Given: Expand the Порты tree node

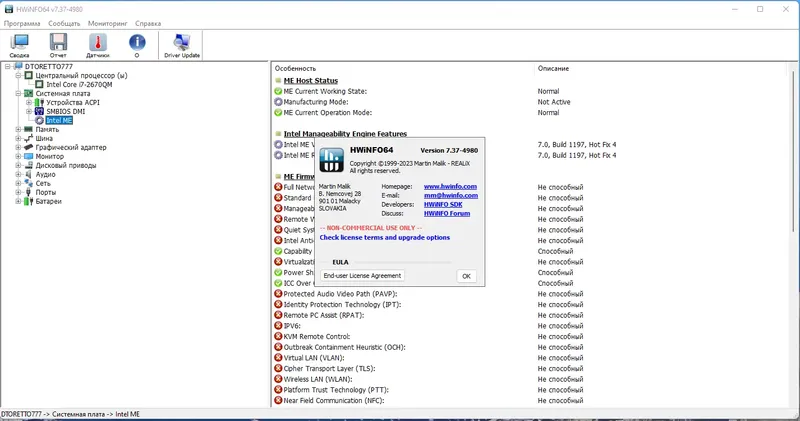Looking at the screenshot, I should pos(18,192).
